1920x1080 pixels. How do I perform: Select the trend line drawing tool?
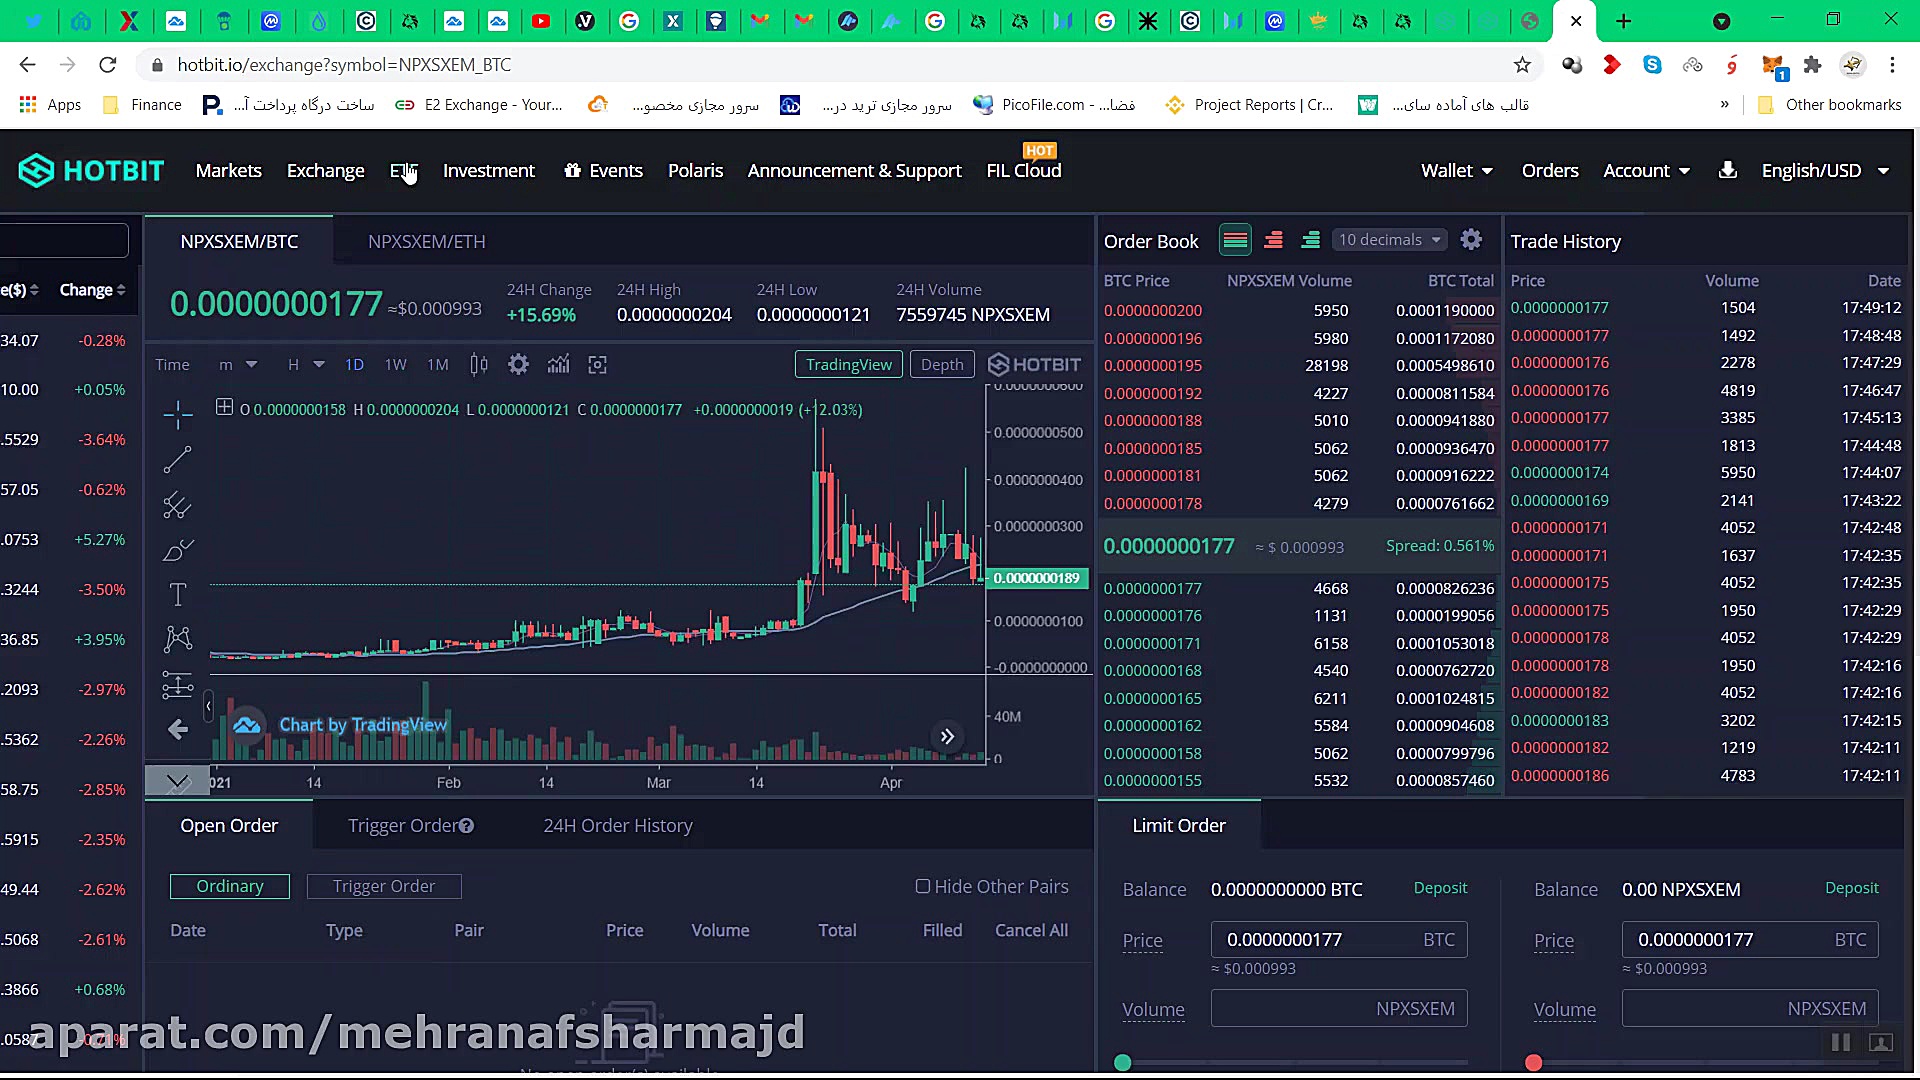click(x=178, y=459)
